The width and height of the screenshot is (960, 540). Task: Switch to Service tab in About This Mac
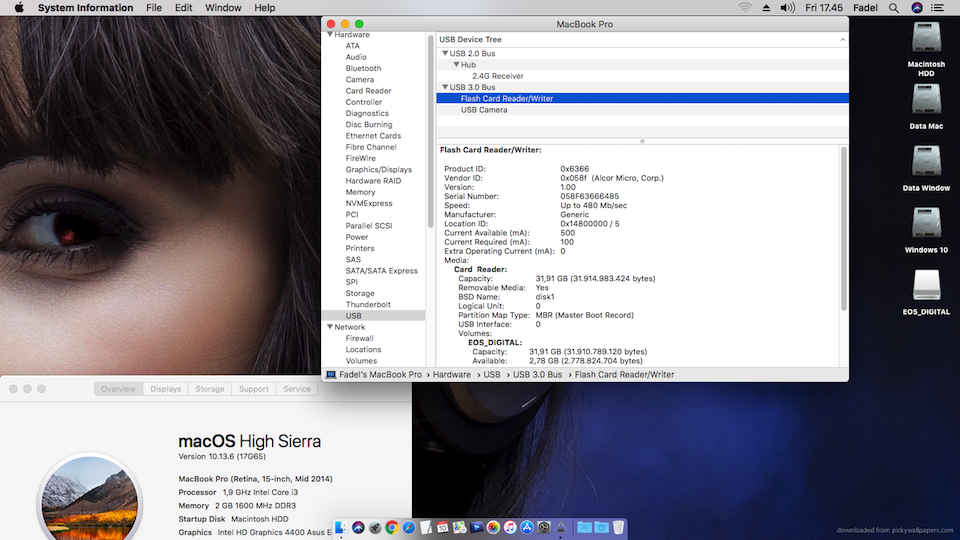point(297,389)
